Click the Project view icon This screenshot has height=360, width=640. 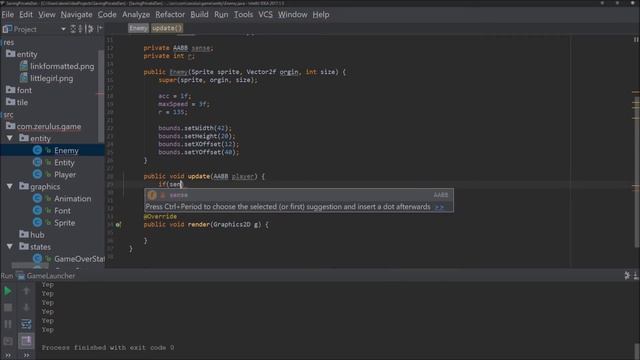(7, 29)
